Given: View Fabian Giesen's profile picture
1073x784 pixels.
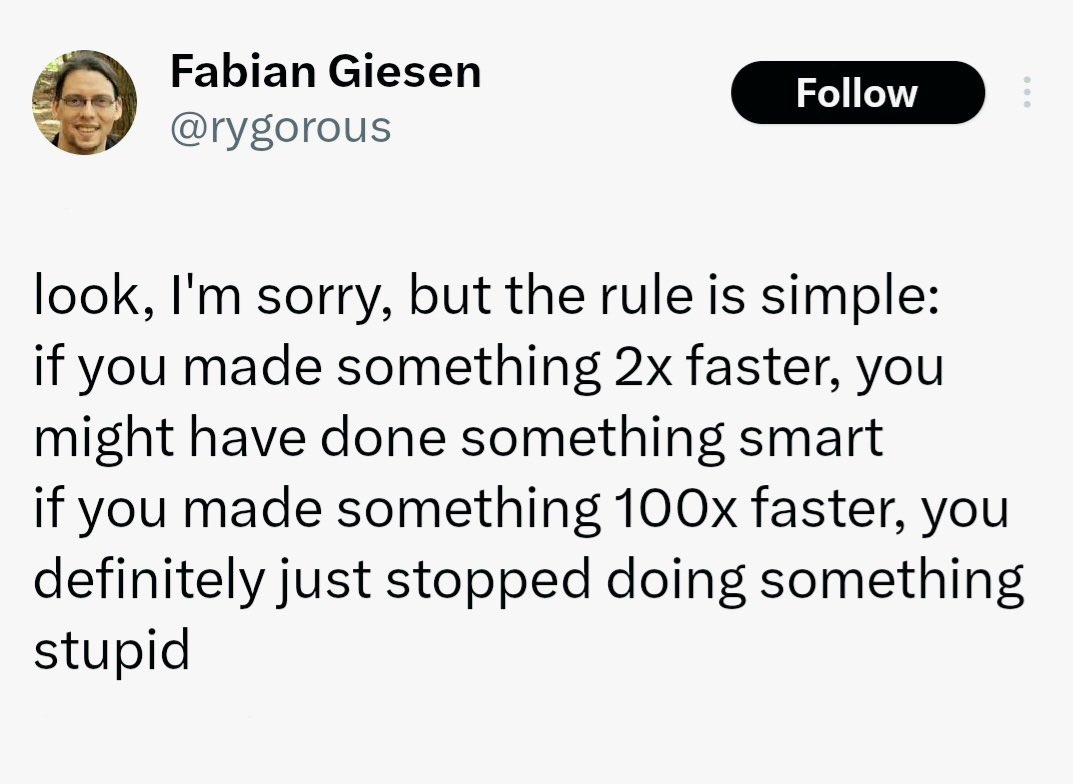Looking at the screenshot, I should click(84, 102).
